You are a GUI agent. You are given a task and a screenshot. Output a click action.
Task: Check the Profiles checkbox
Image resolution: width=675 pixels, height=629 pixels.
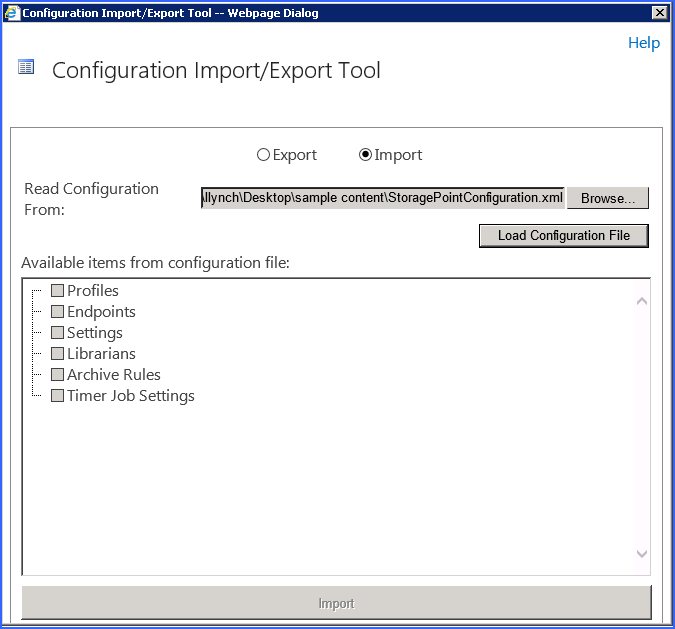pos(57,290)
